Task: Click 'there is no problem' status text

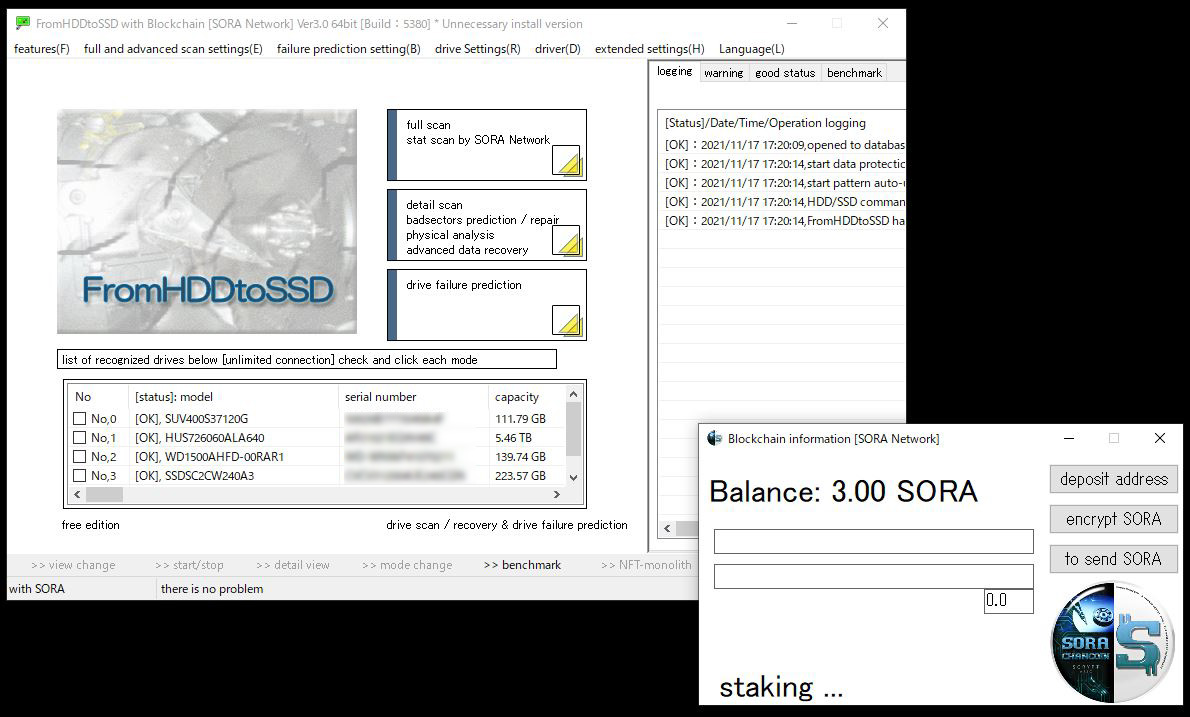Action: [212, 588]
